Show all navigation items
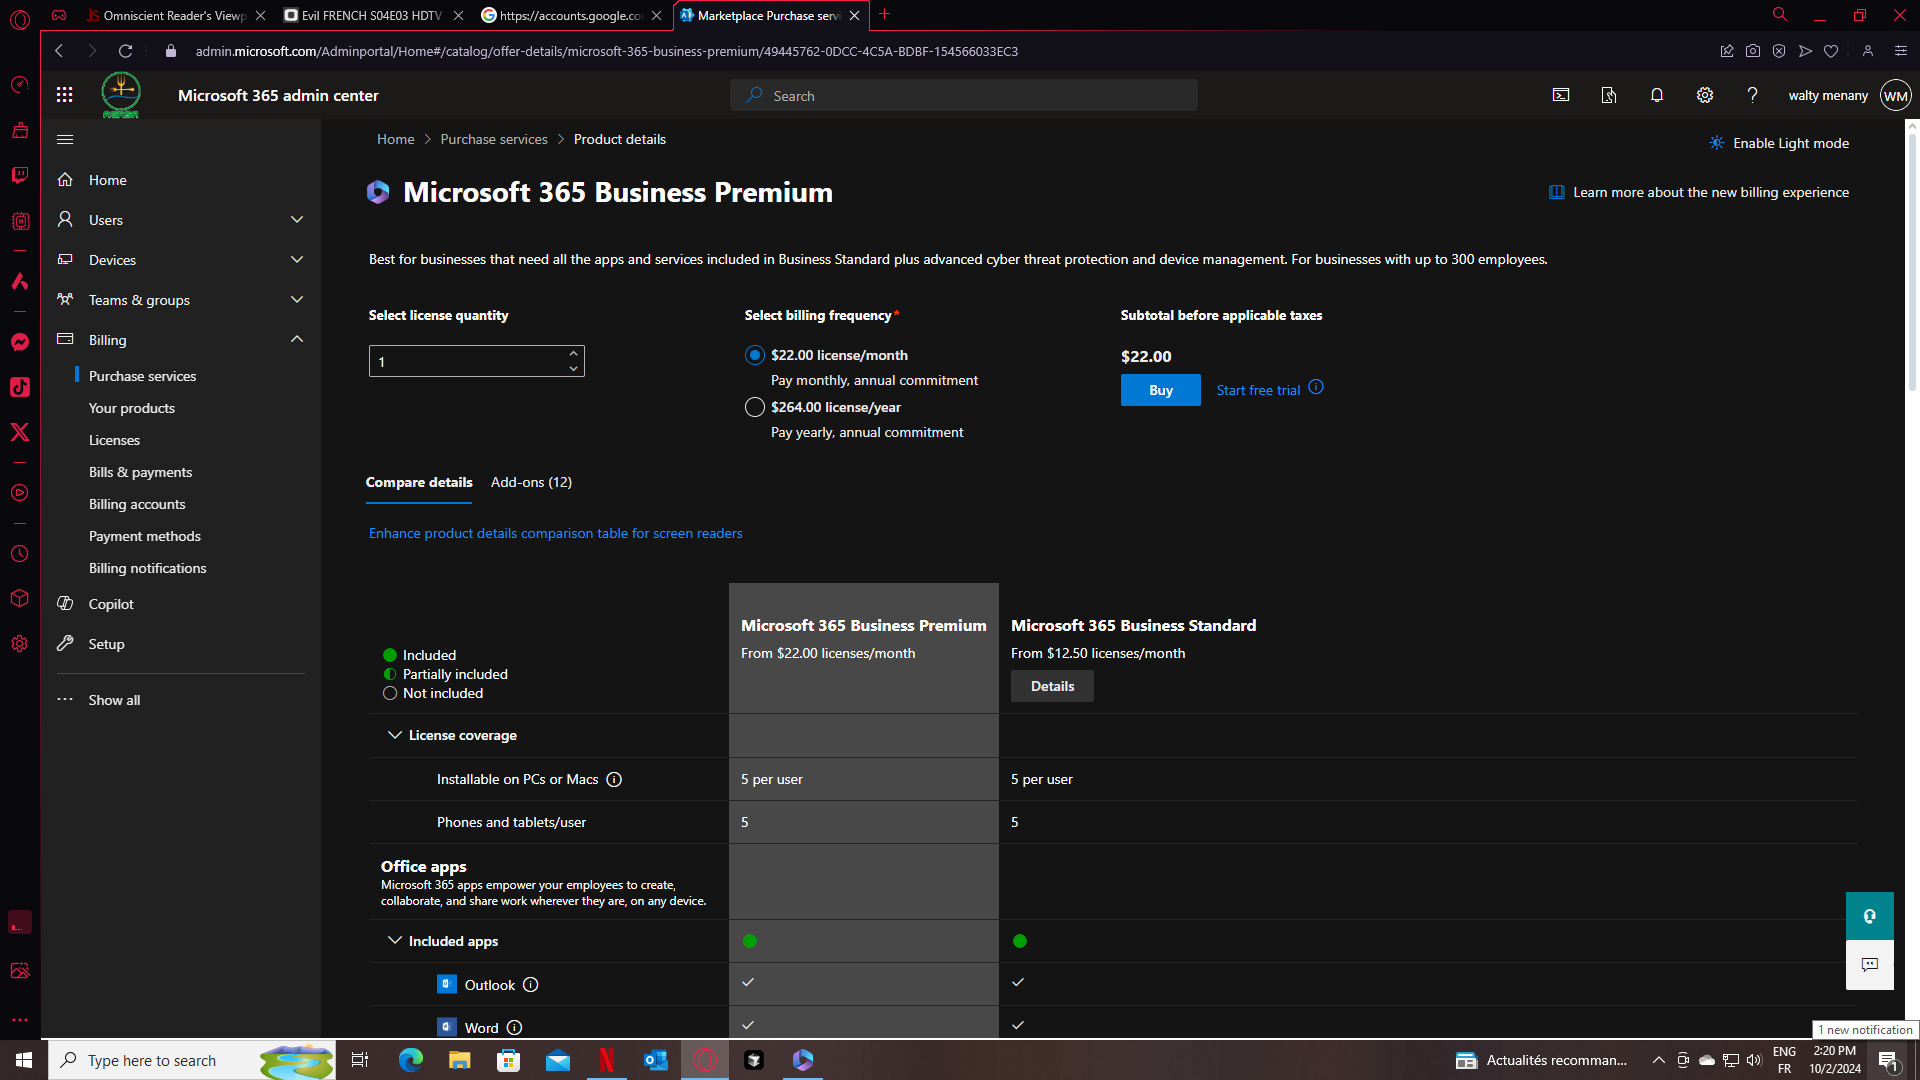Screen dimensions: 1920x1080 114,700
